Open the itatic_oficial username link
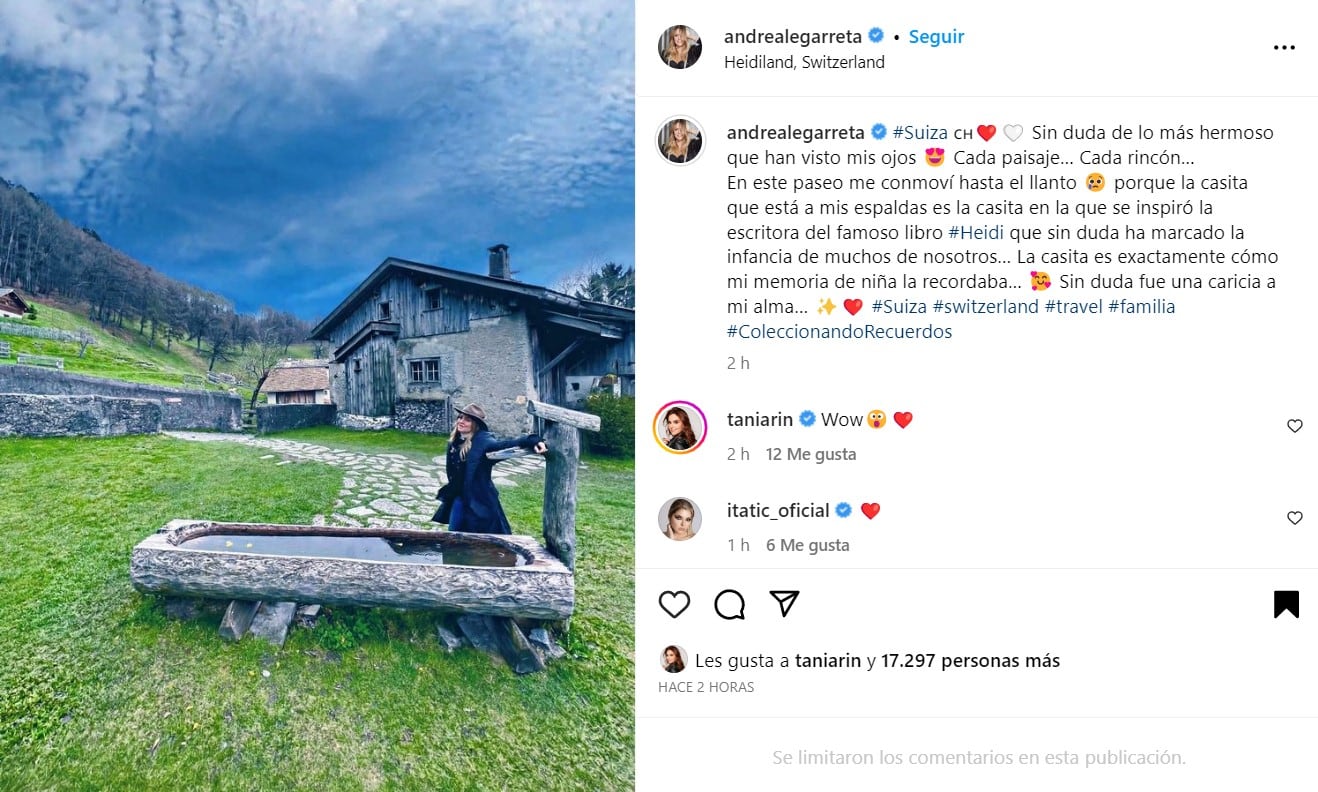 pos(778,510)
